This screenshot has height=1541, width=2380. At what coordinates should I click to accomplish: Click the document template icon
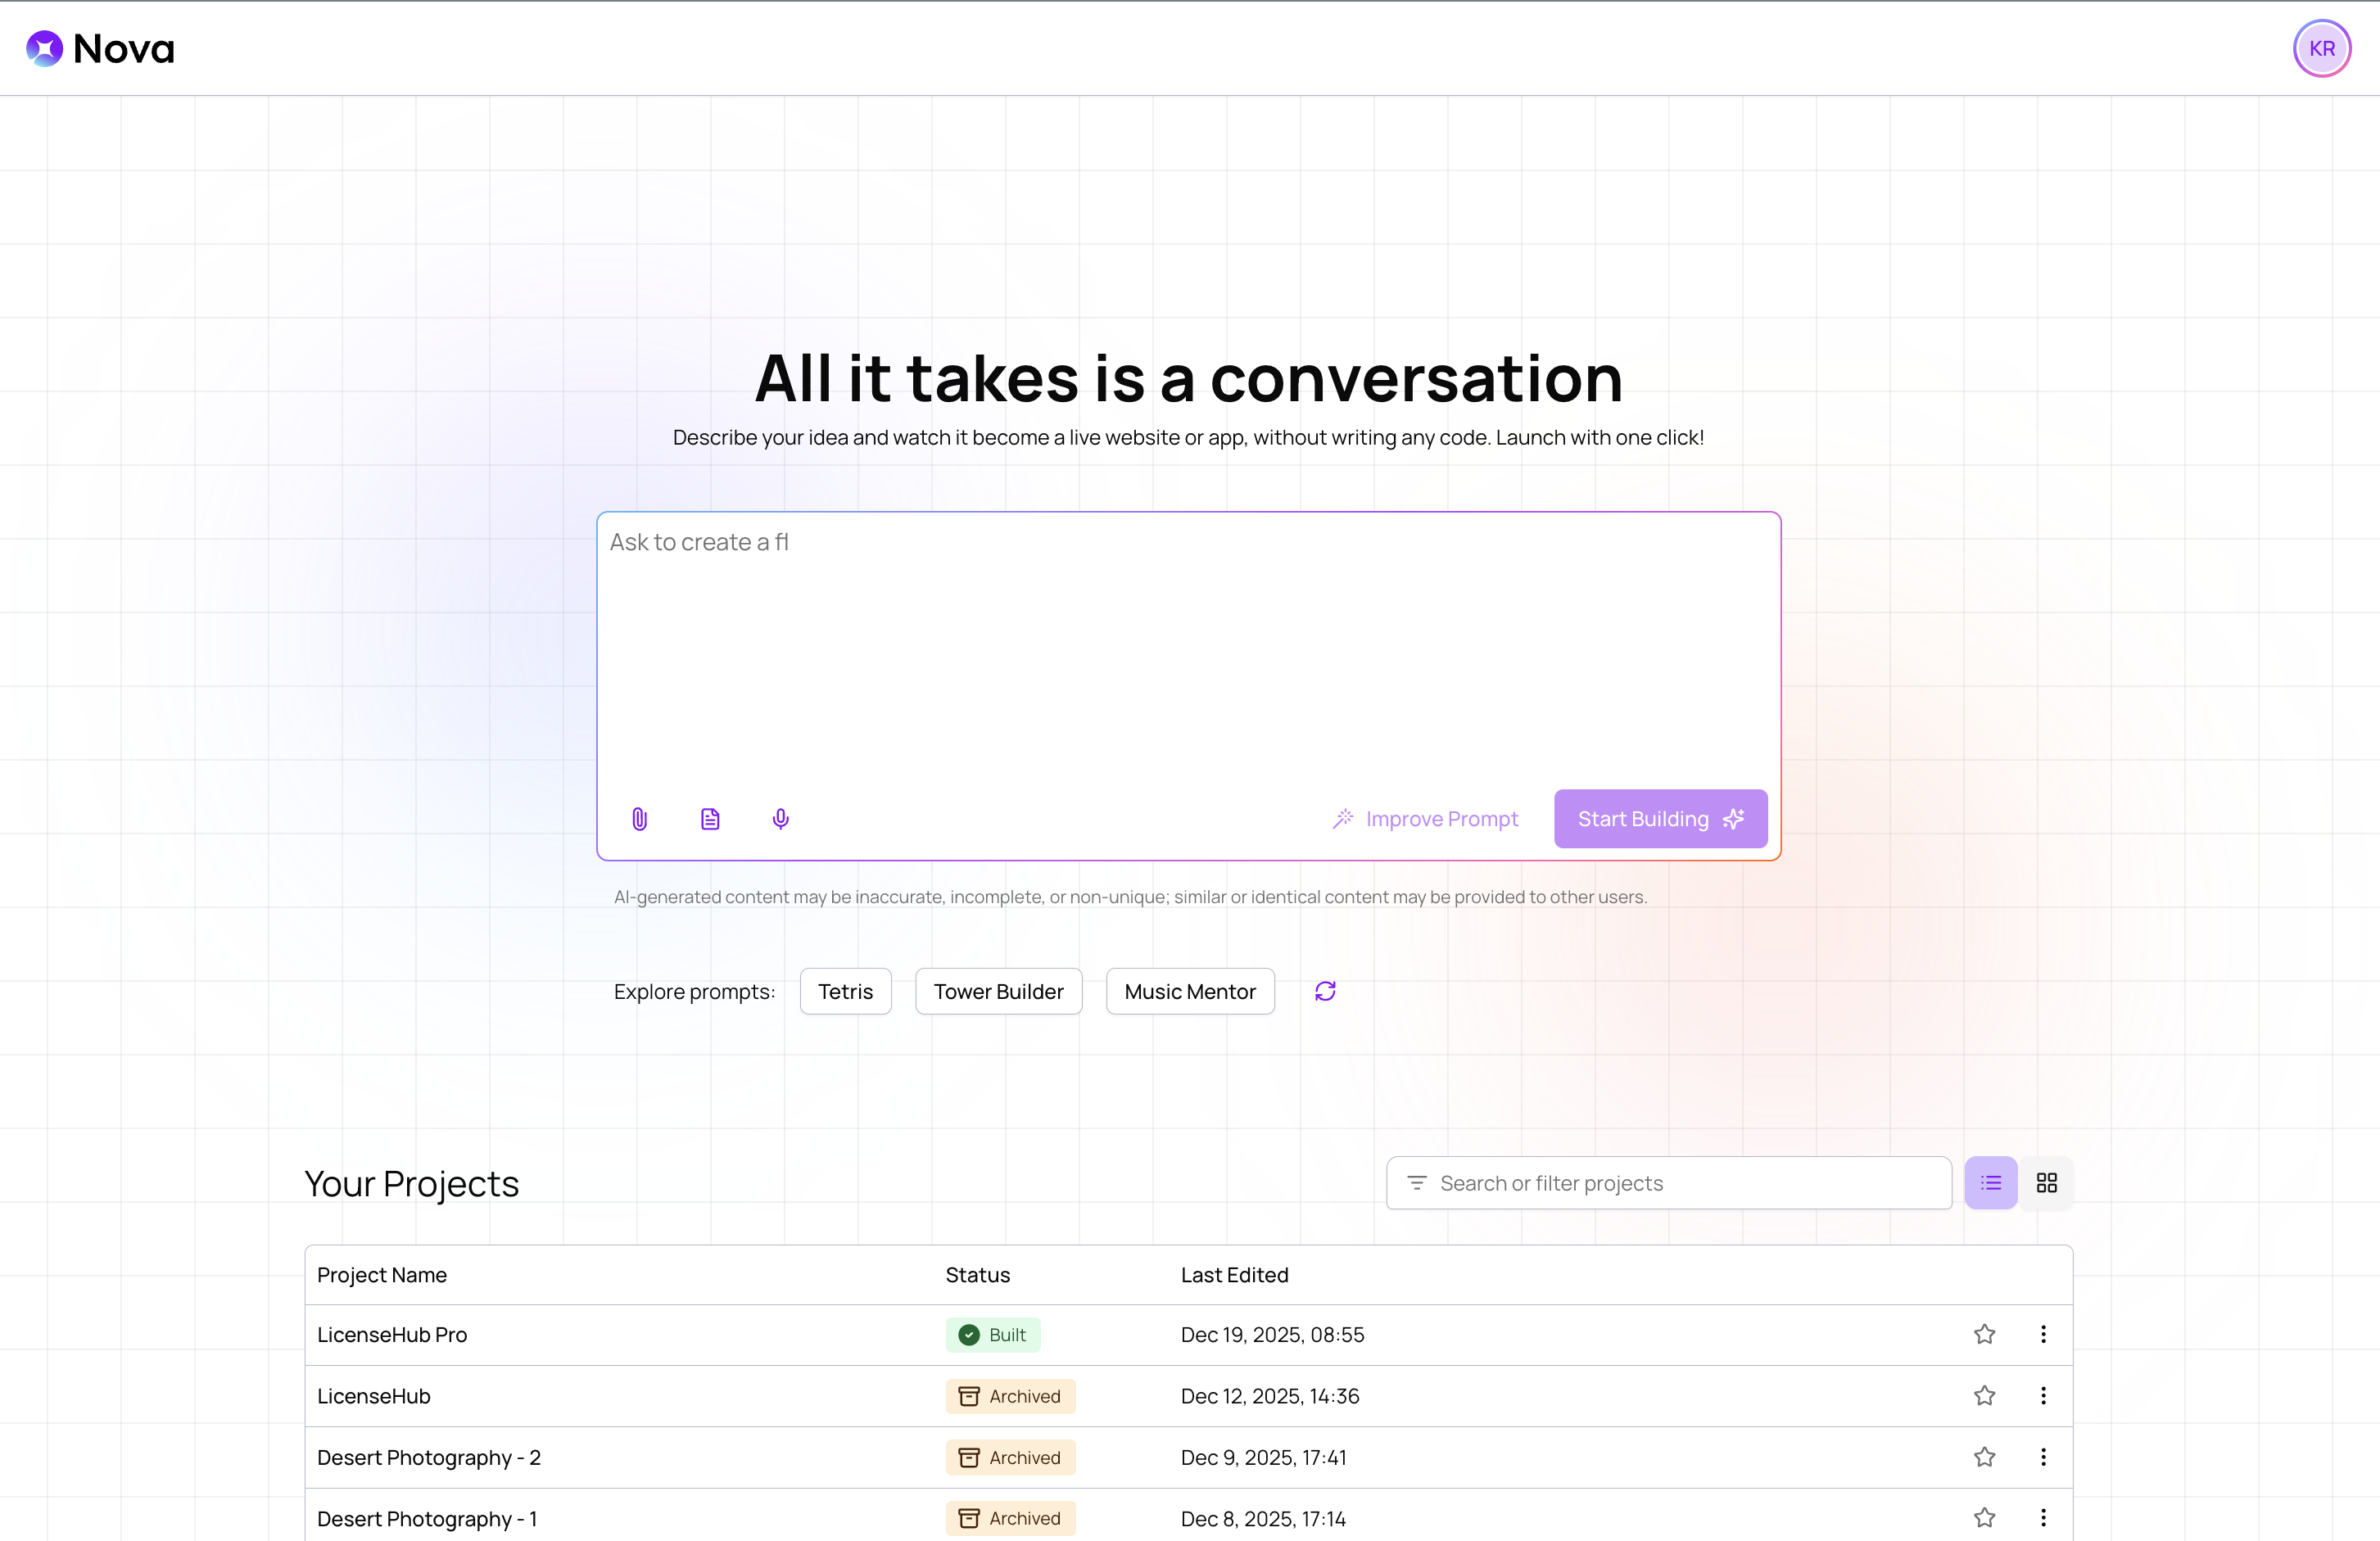pos(710,819)
